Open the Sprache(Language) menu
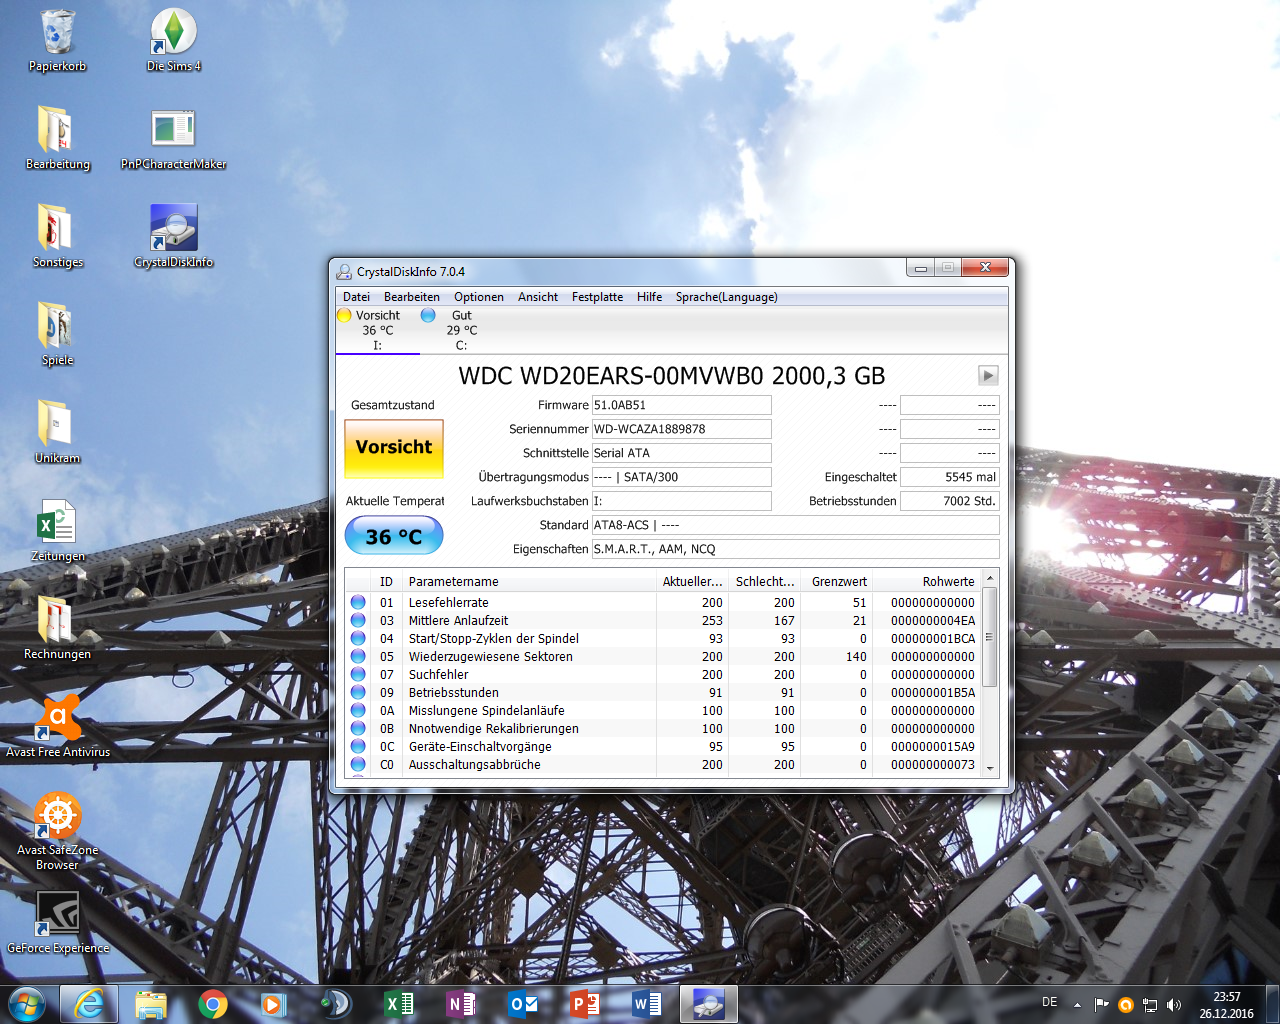The height and width of the screenshot is (1024, 1280). (726, 297)
